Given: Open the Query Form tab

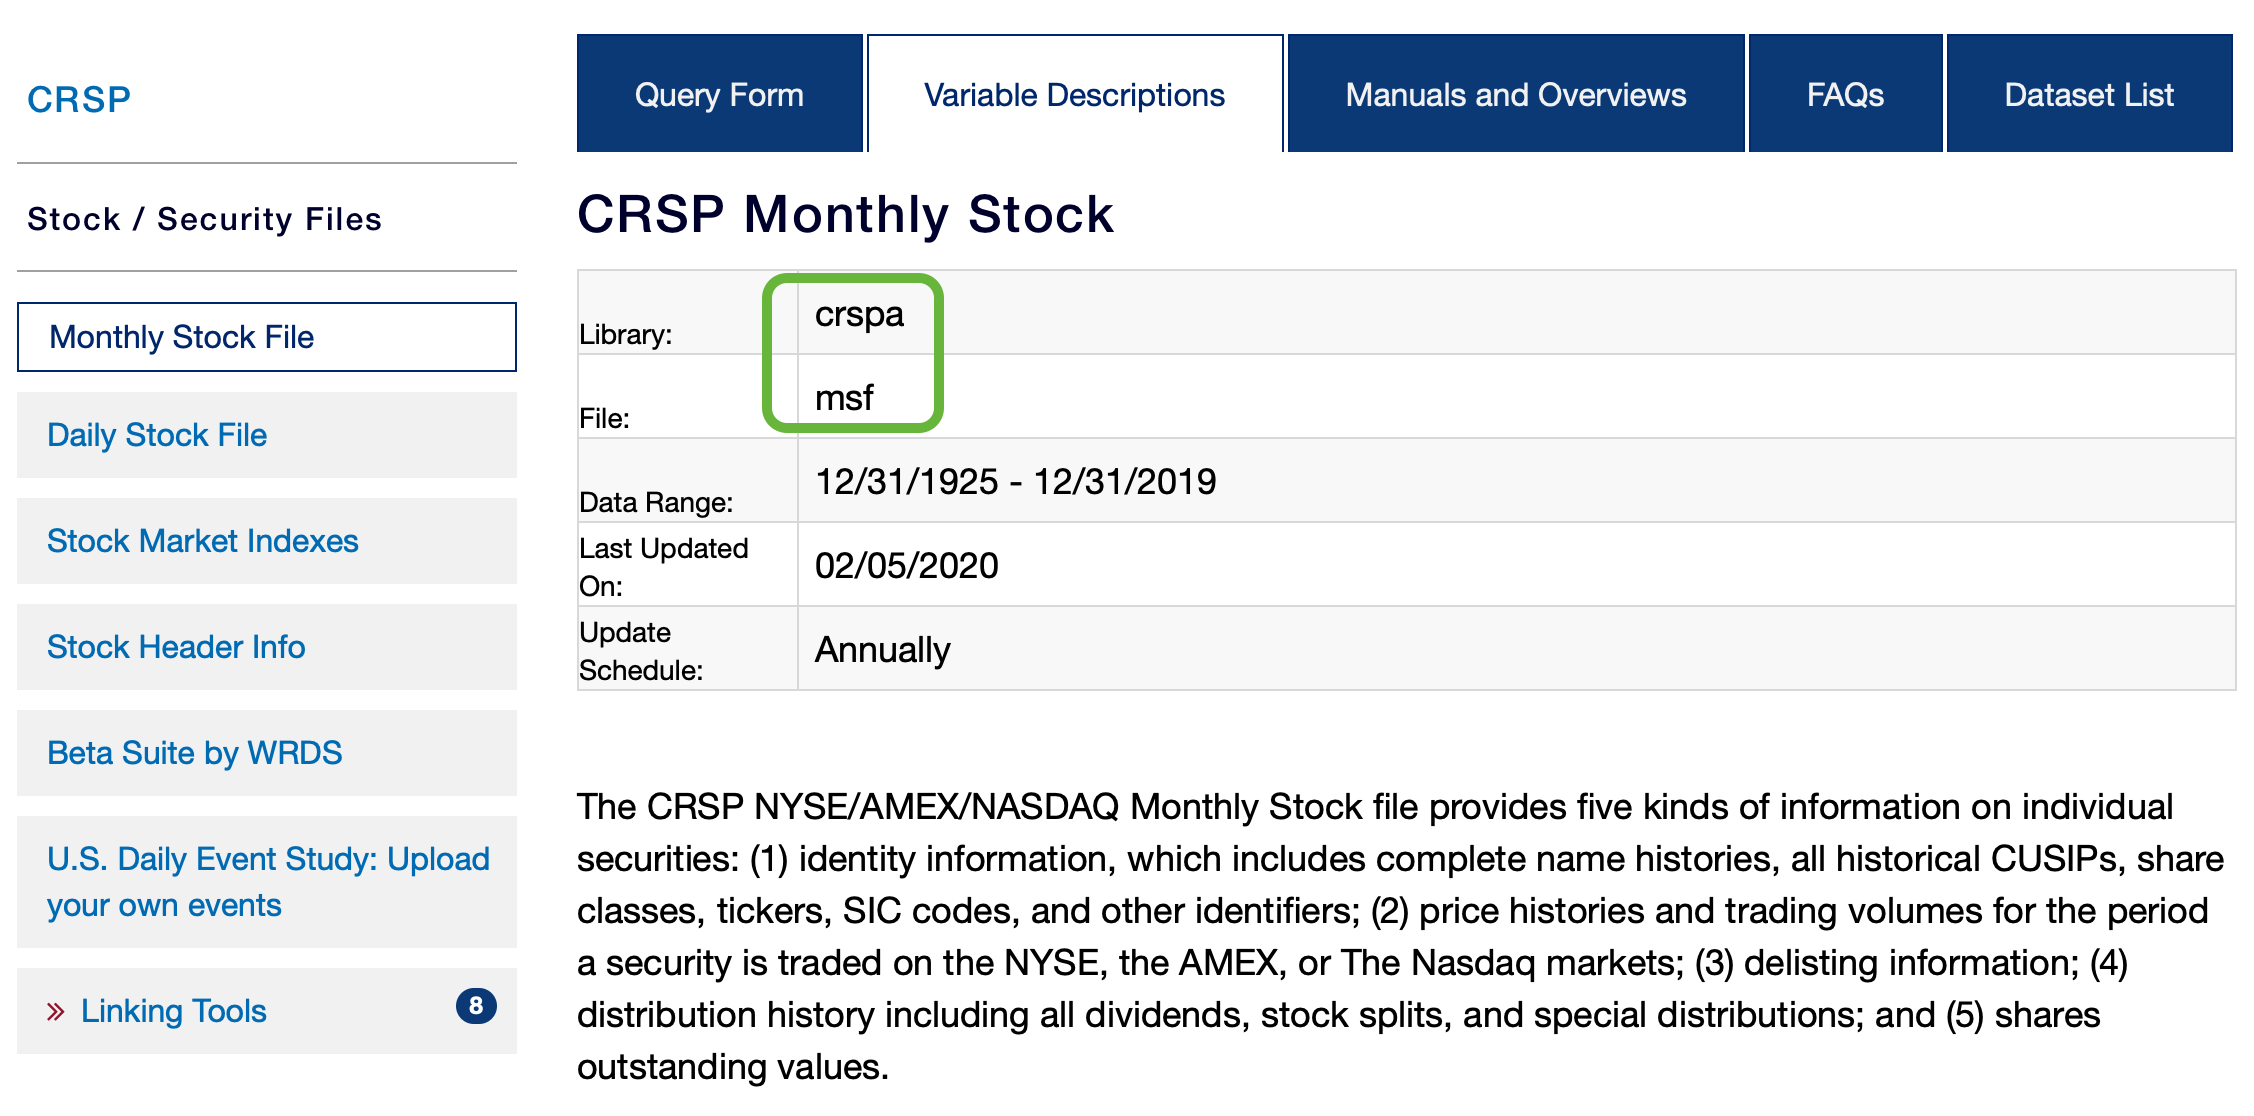Looking at the screenshot, I should 719,94.
